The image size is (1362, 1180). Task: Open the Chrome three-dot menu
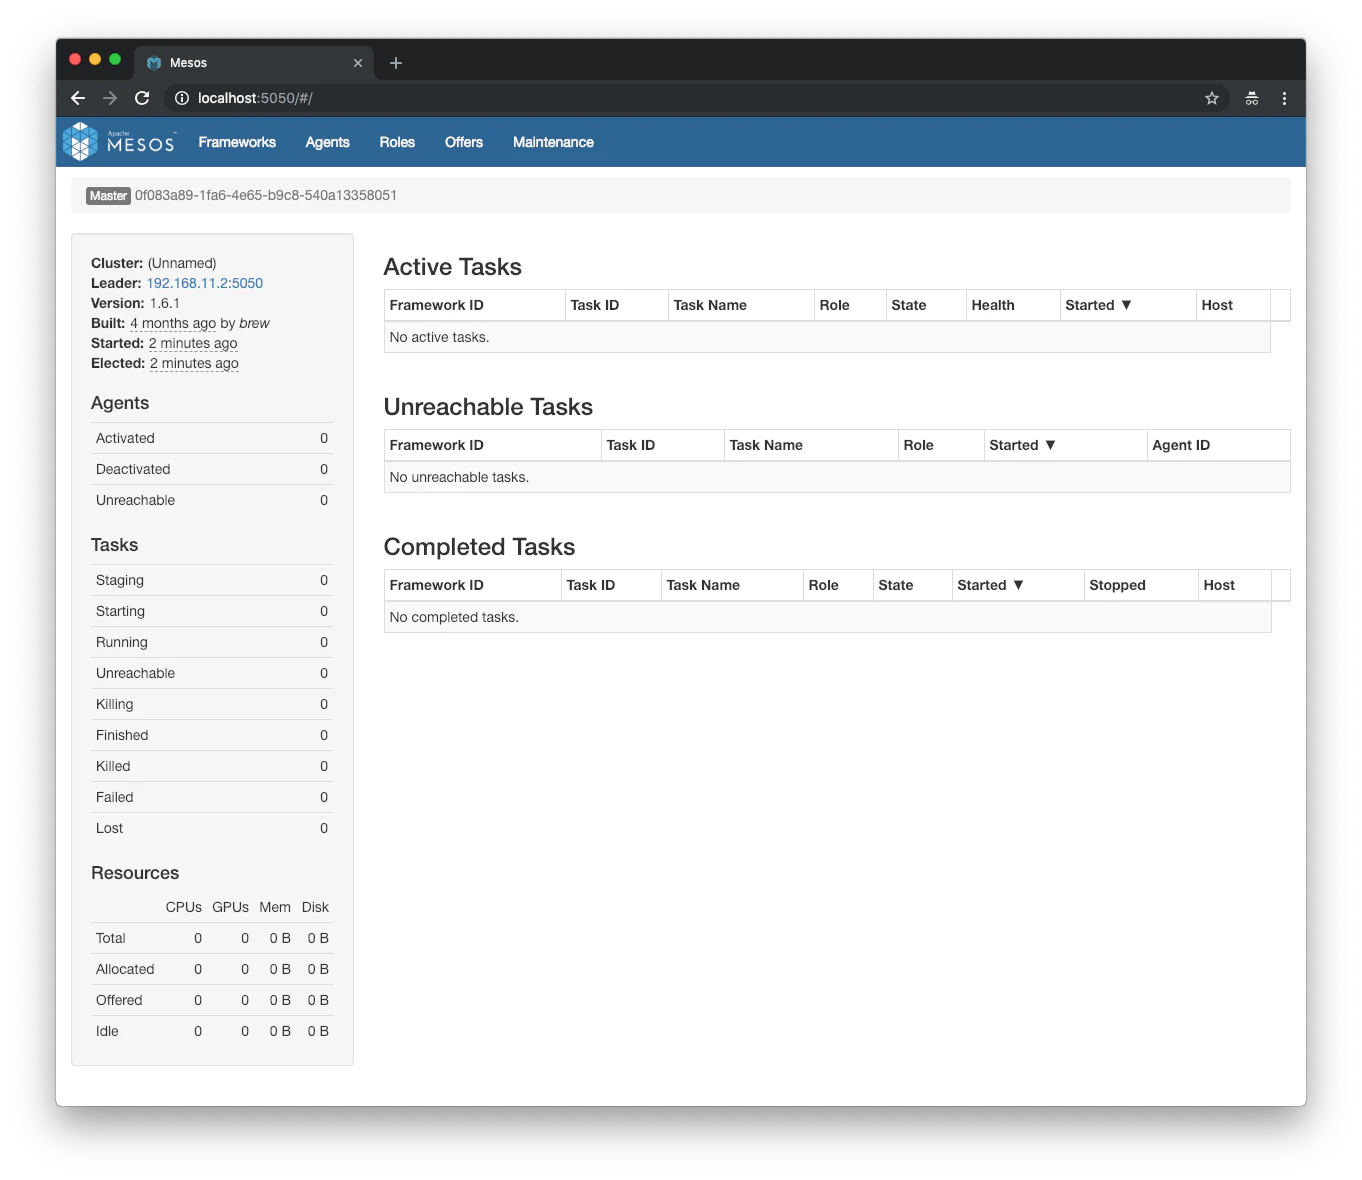point(1284,98)
